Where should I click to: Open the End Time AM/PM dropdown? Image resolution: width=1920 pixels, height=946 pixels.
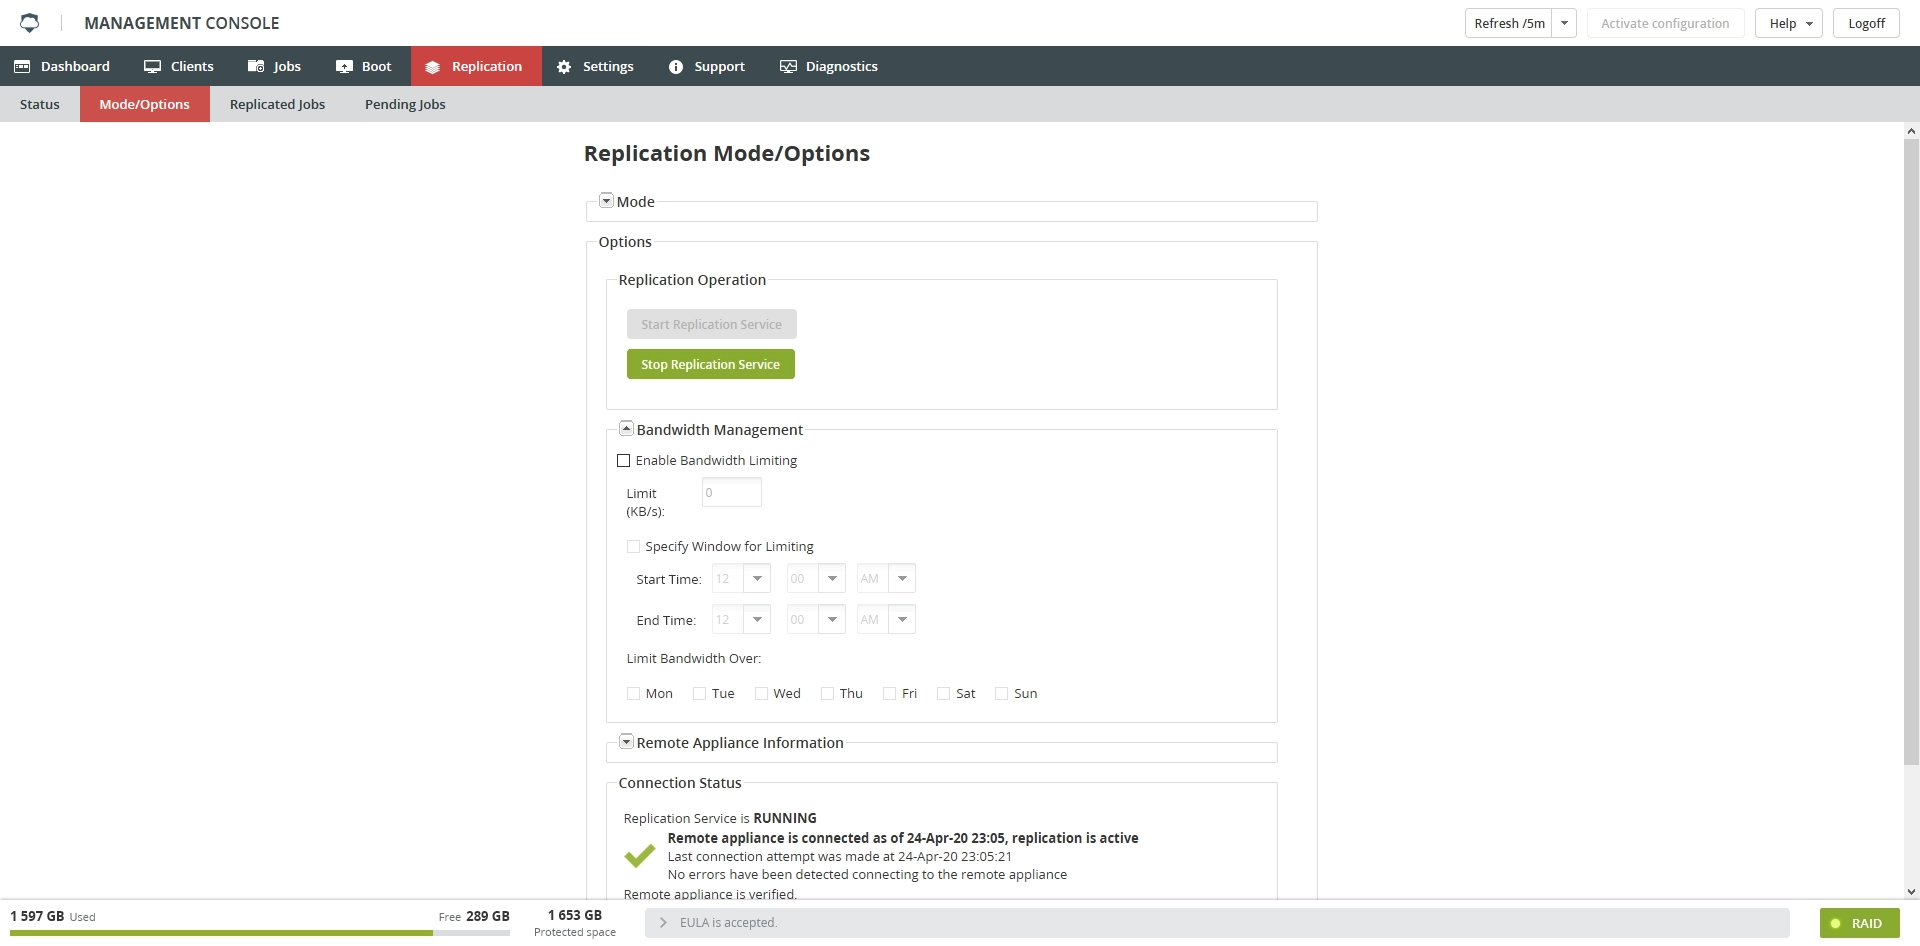(x=902, y=619)
